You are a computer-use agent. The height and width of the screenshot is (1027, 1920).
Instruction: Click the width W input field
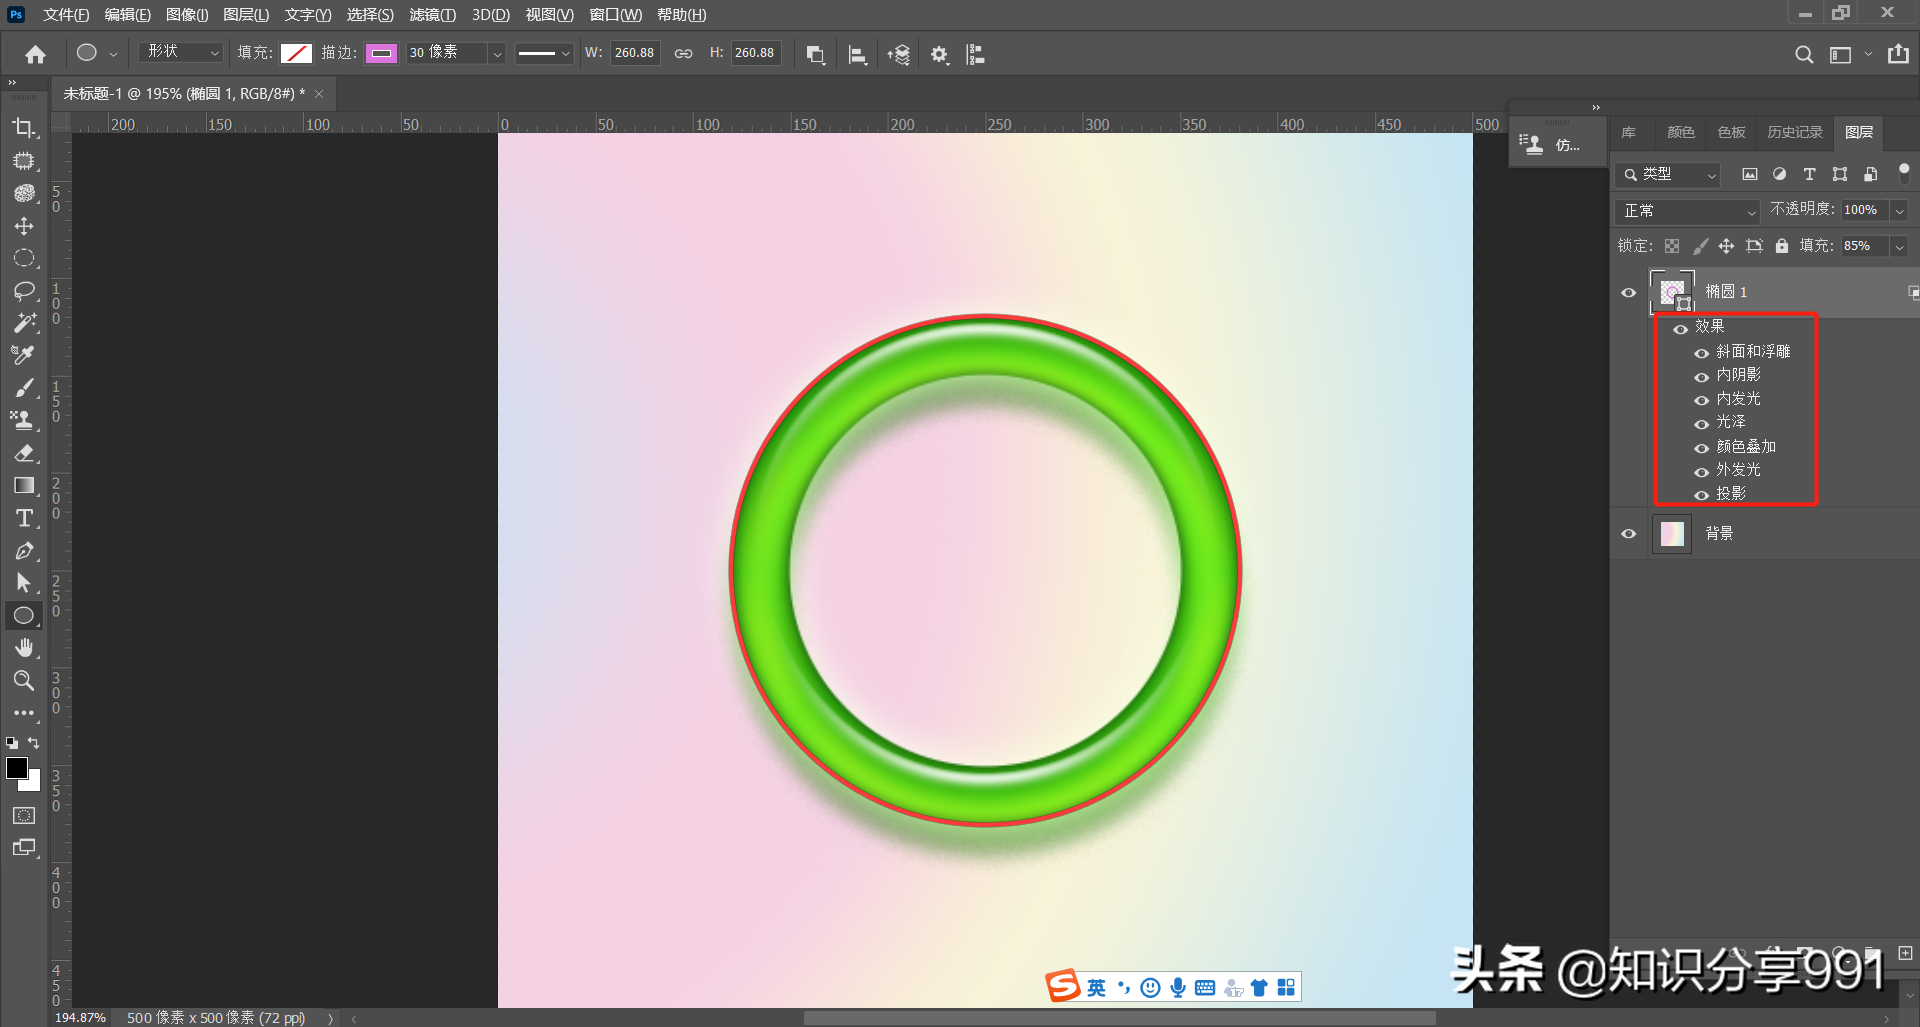tap(634, 53)
